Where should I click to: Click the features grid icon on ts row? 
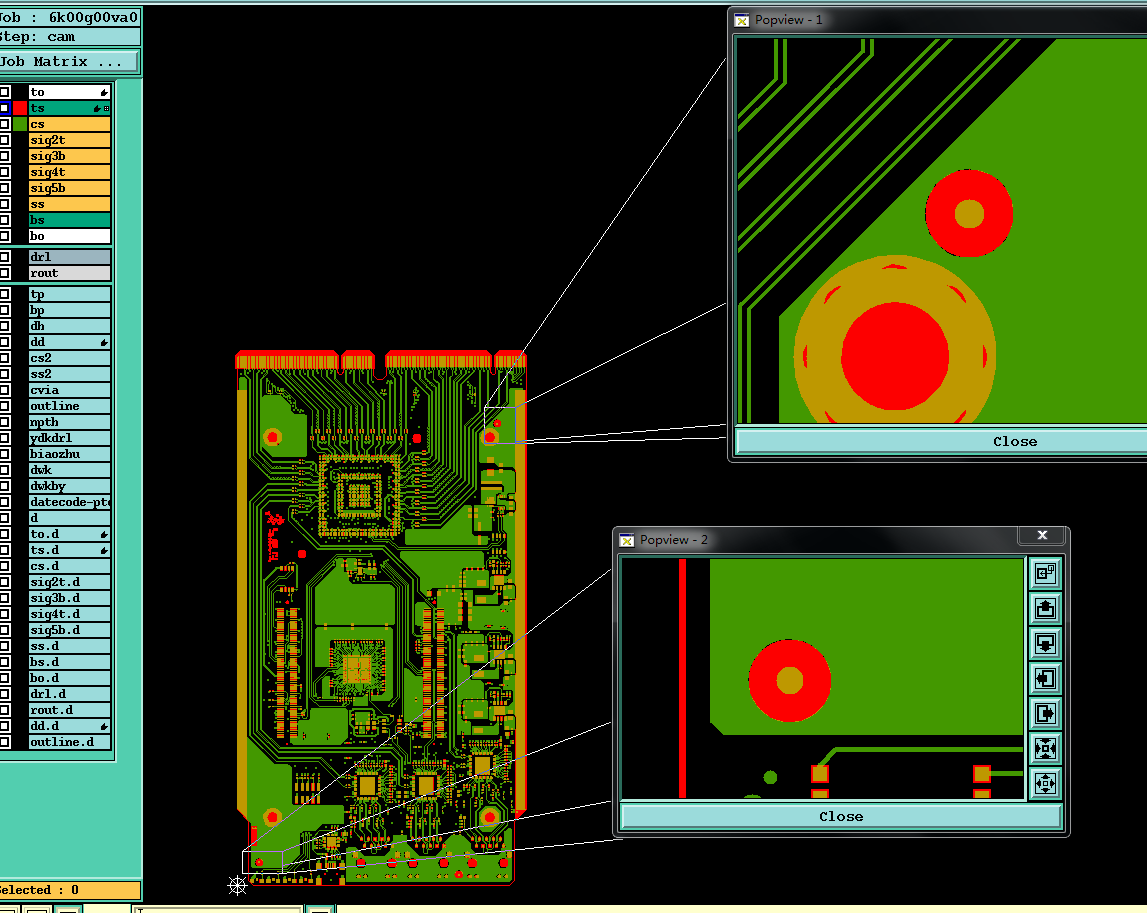(x=106, y=108)
